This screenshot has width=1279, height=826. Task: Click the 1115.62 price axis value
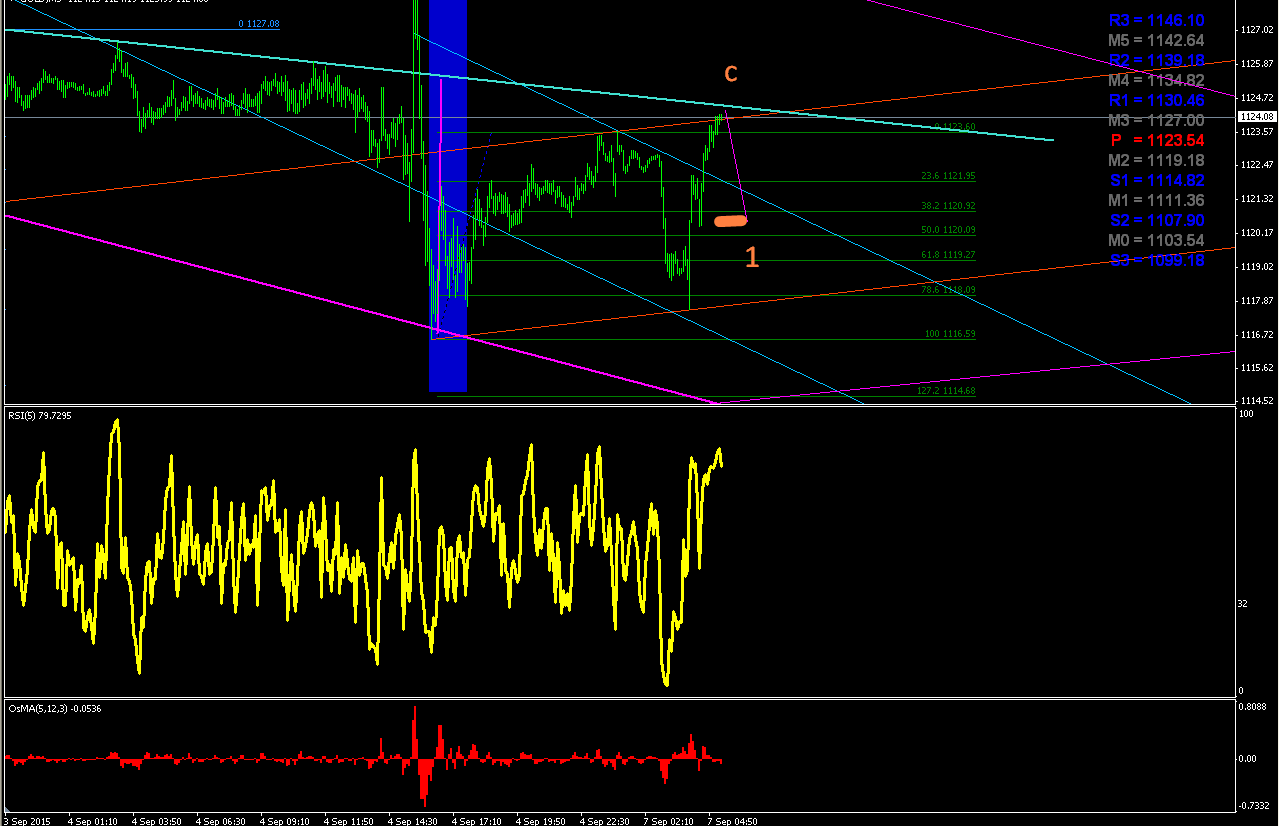click(x=1257, y=368)
